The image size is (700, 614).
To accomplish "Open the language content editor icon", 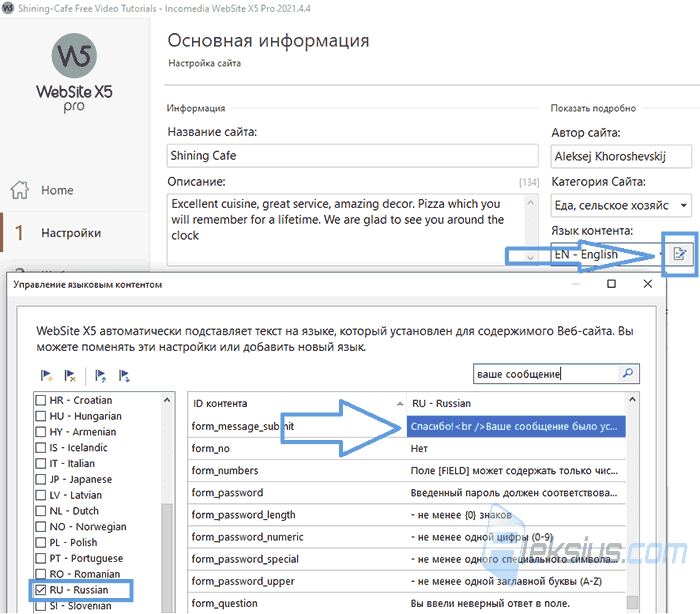I will click(x=680, y=254).
